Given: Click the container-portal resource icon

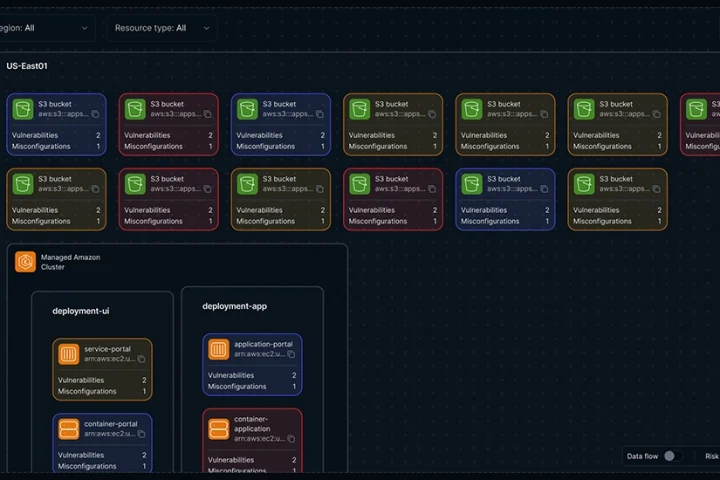Looking at the screenshot, I should [68, 429].
